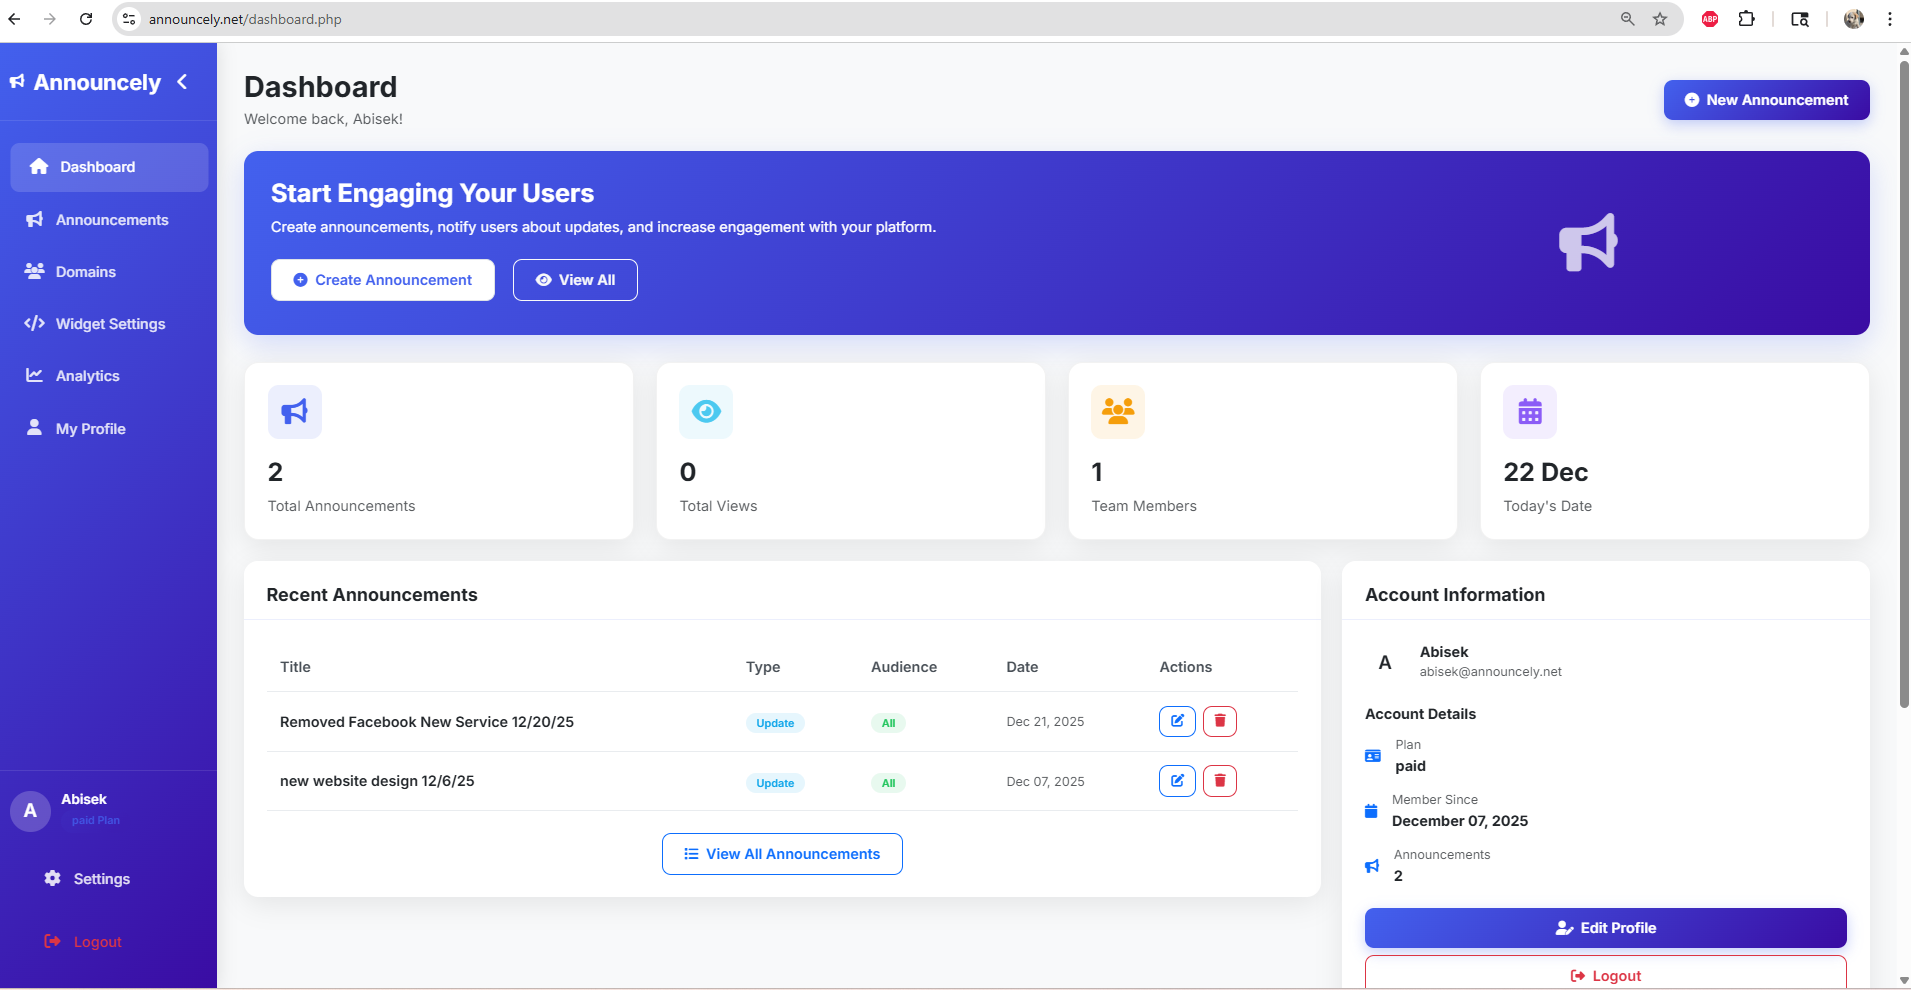Screen dimensions: 1911x990
Task: Click the Member Since calendar icon
Action: 1371,811
